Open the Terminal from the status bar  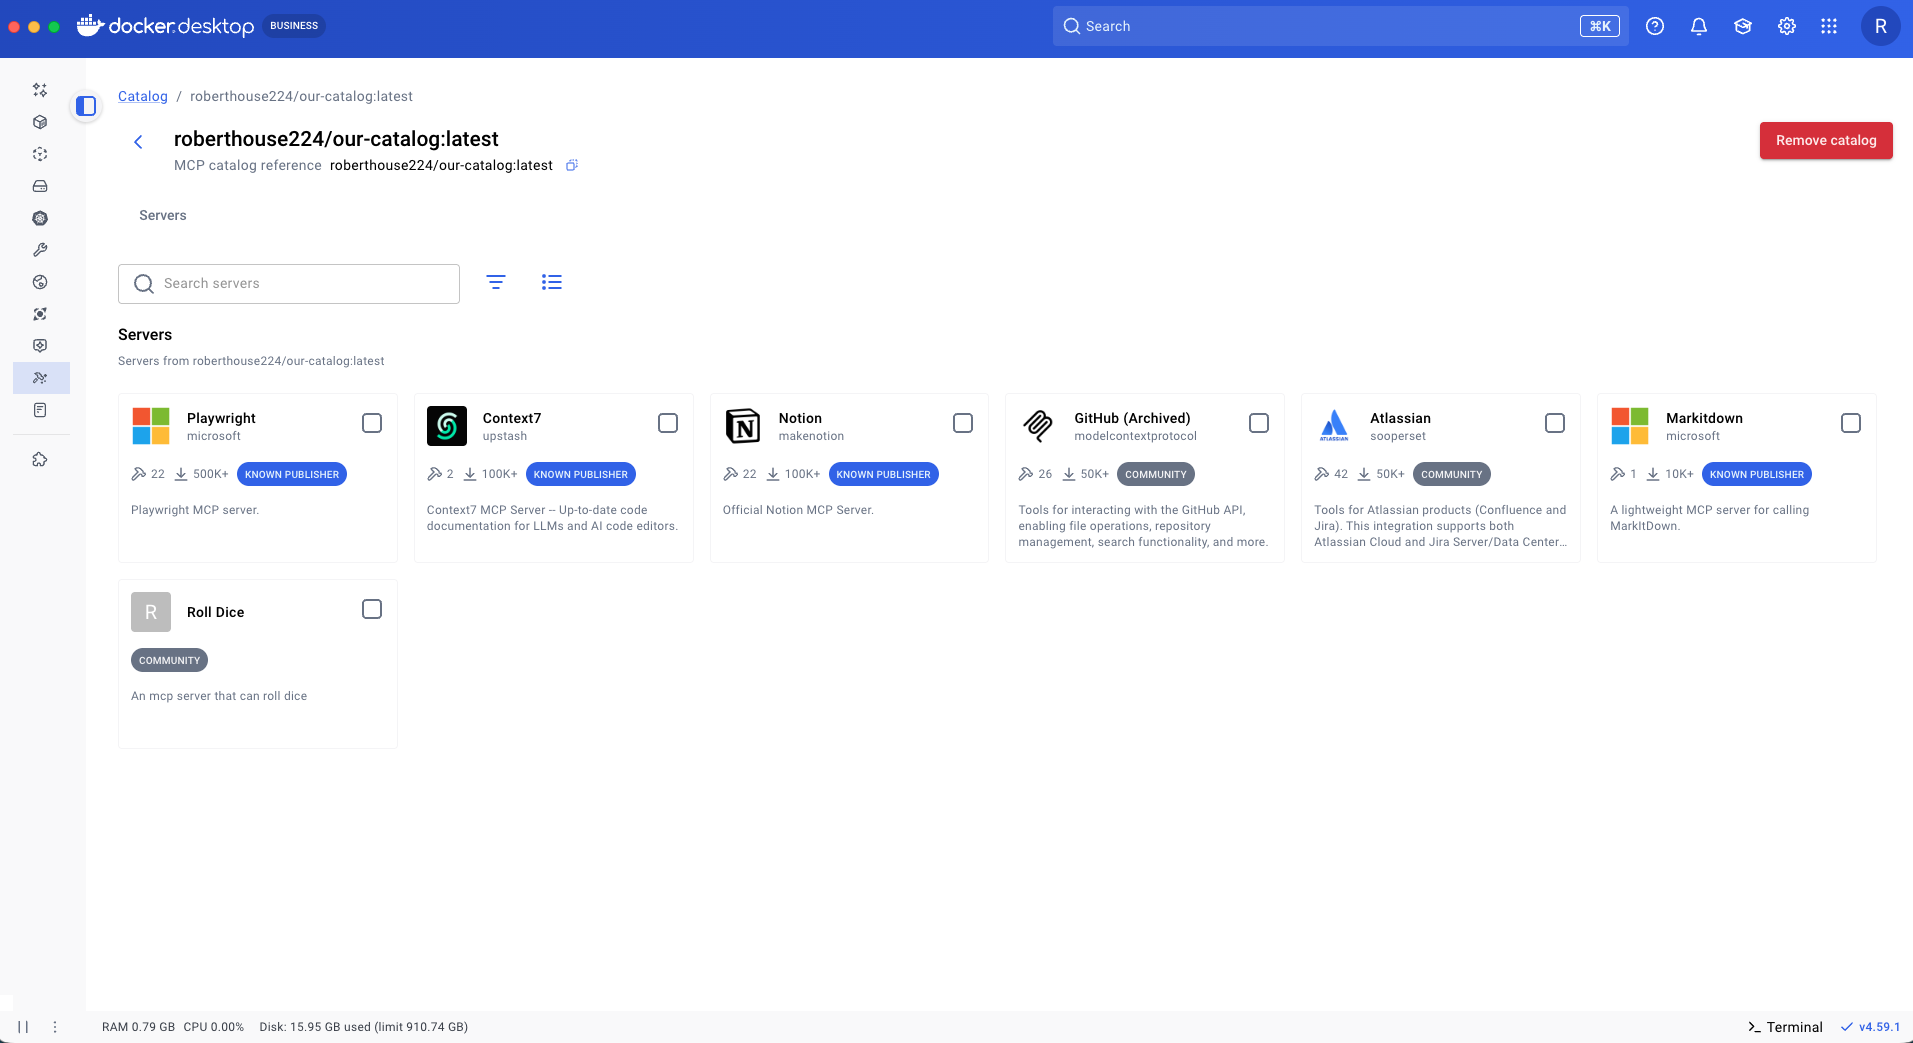pyautogui.click(x=1785, y=1027)
